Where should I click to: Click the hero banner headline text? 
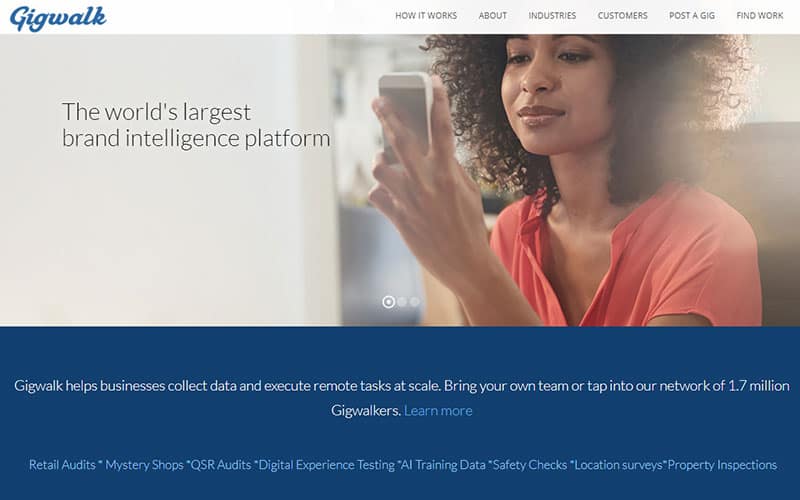click(196, 126)
